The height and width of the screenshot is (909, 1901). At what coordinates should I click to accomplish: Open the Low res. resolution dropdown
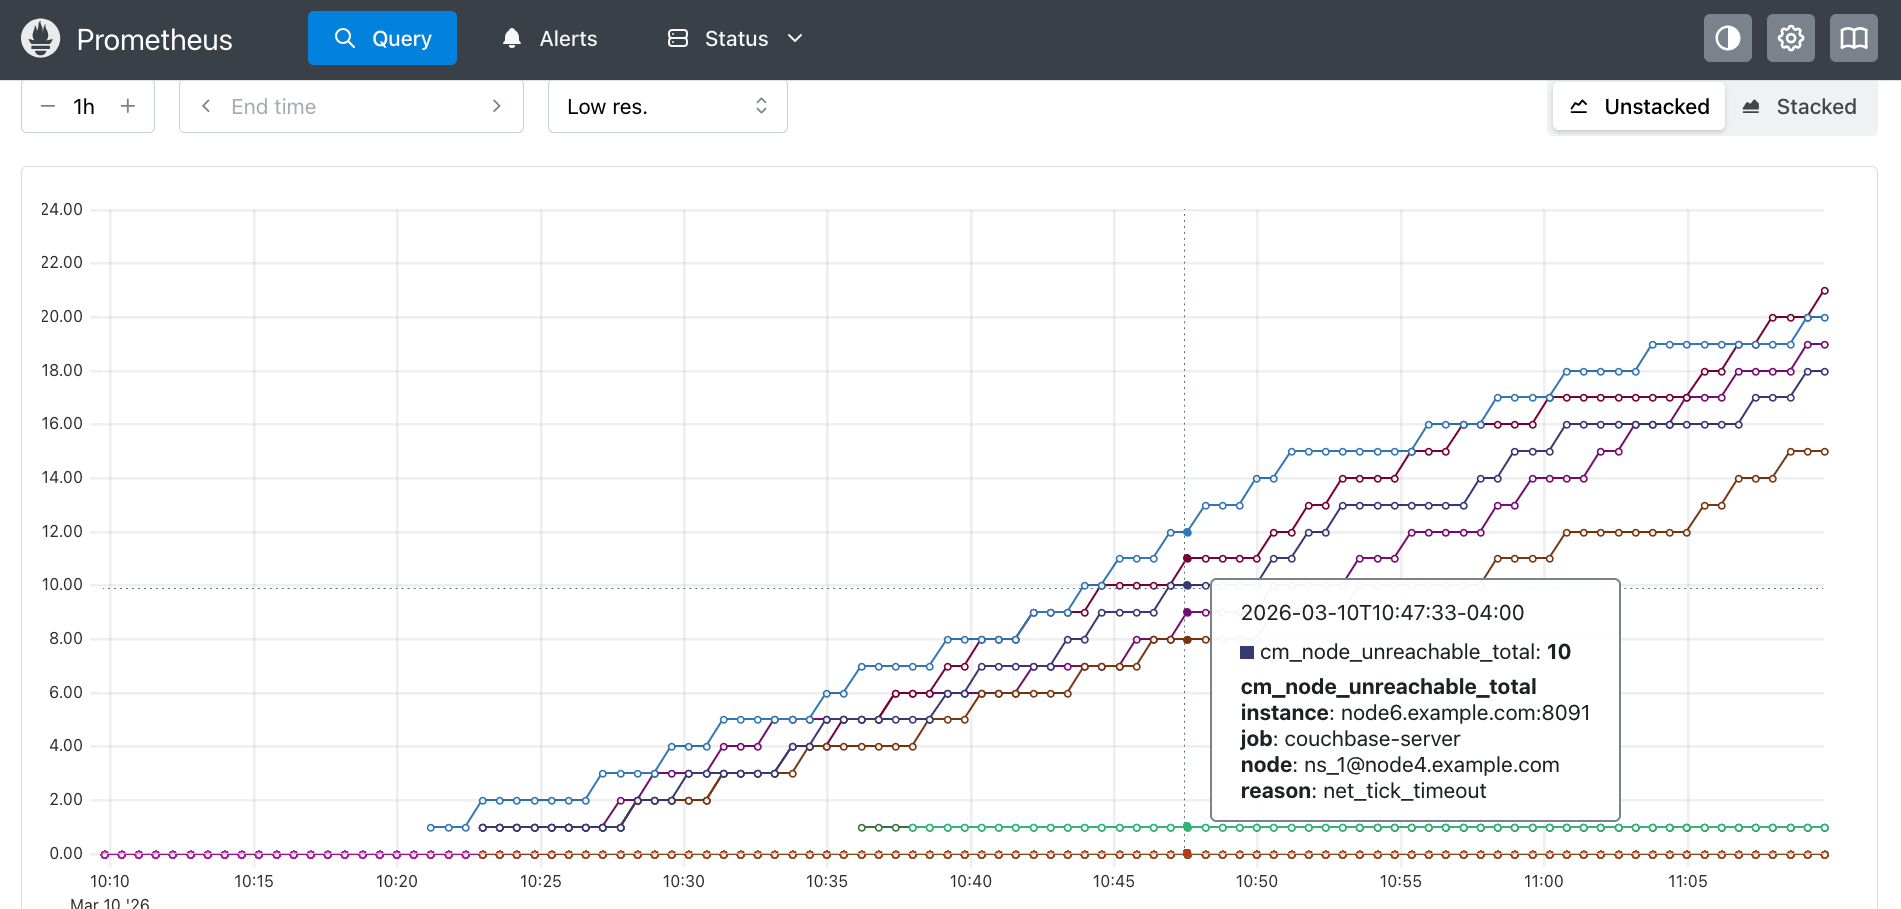(x=667, y=106)
